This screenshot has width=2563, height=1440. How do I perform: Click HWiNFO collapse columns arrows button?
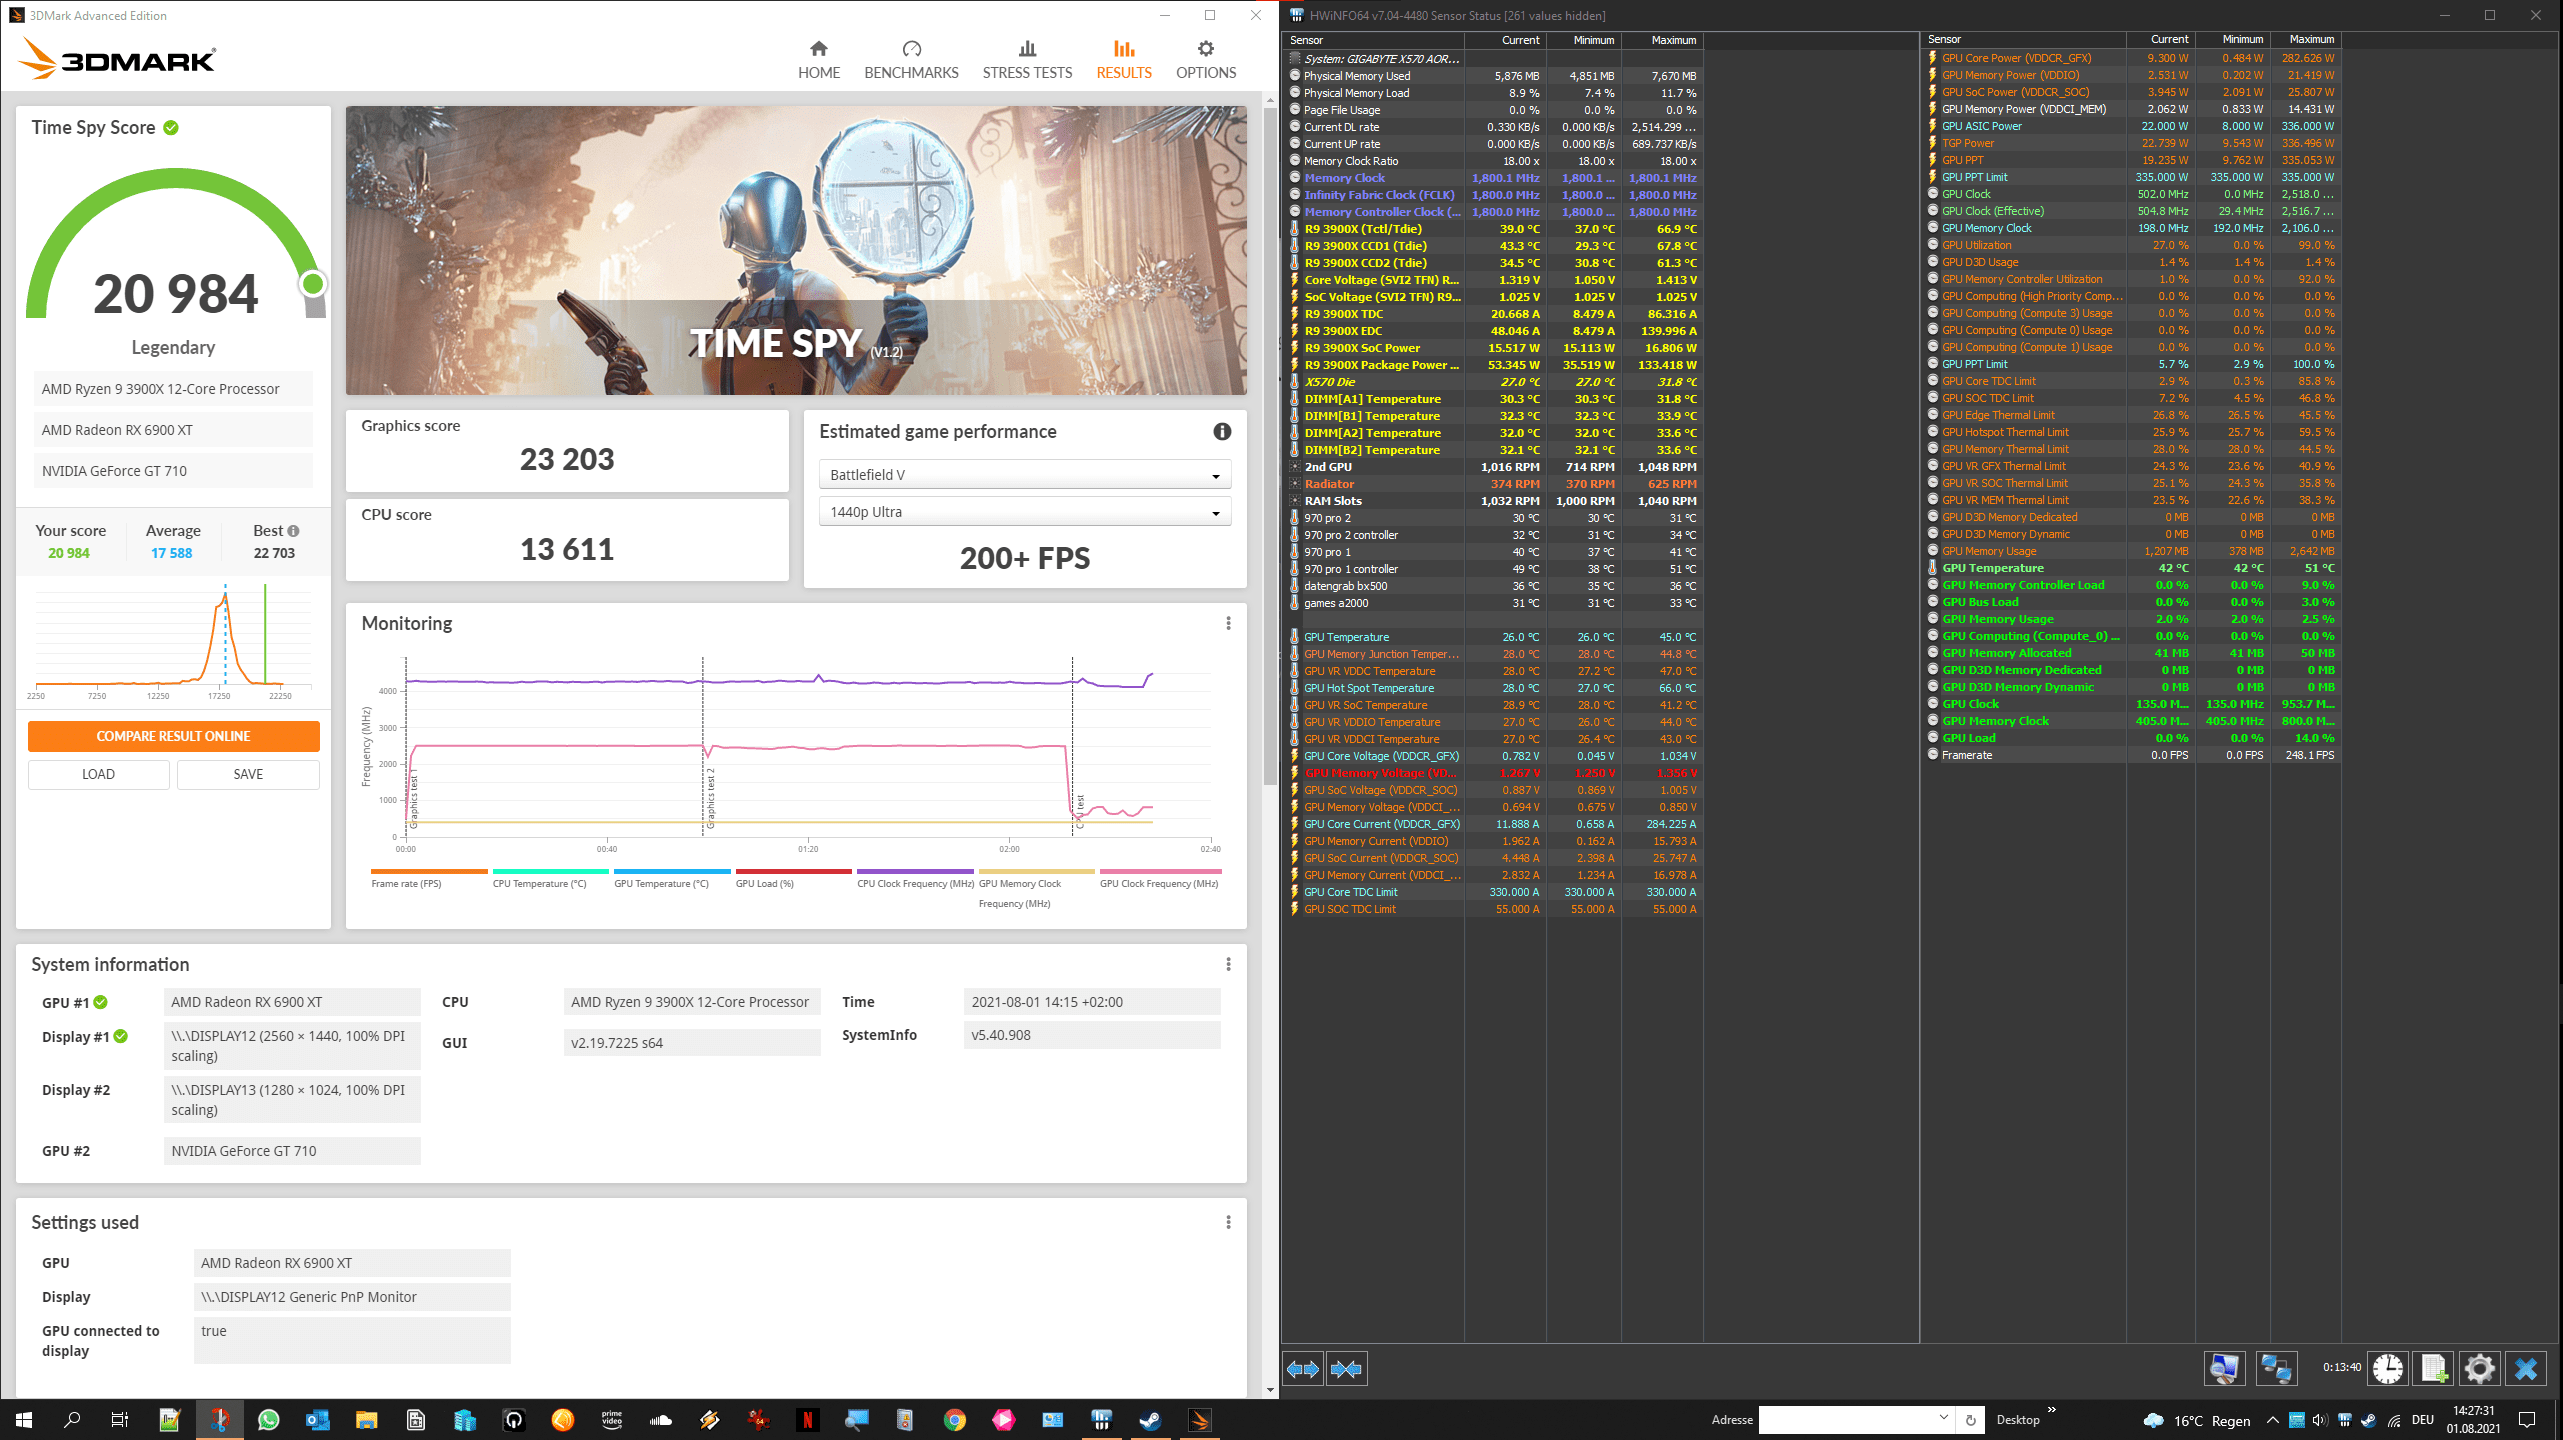pyautogui.click(x=1346, y=1369)
